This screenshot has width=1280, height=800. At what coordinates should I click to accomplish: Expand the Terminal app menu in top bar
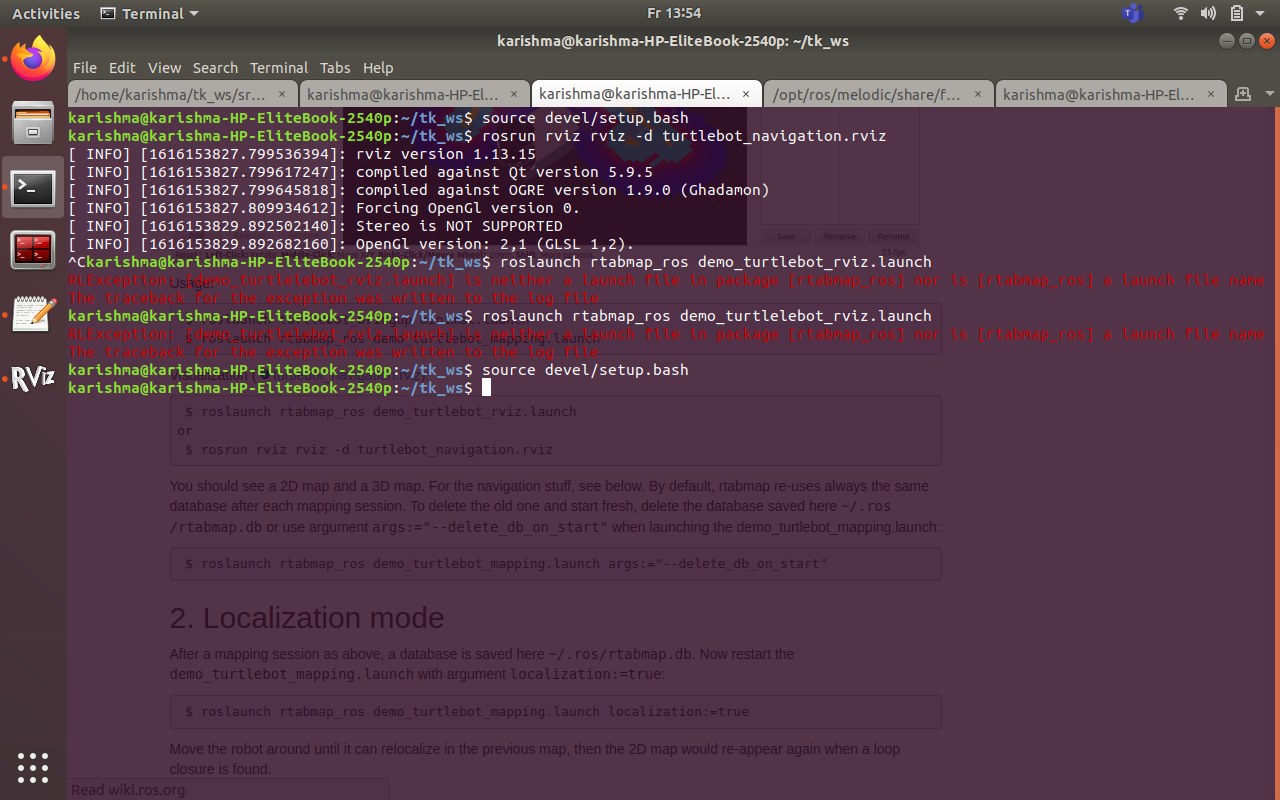pos(150,14)
